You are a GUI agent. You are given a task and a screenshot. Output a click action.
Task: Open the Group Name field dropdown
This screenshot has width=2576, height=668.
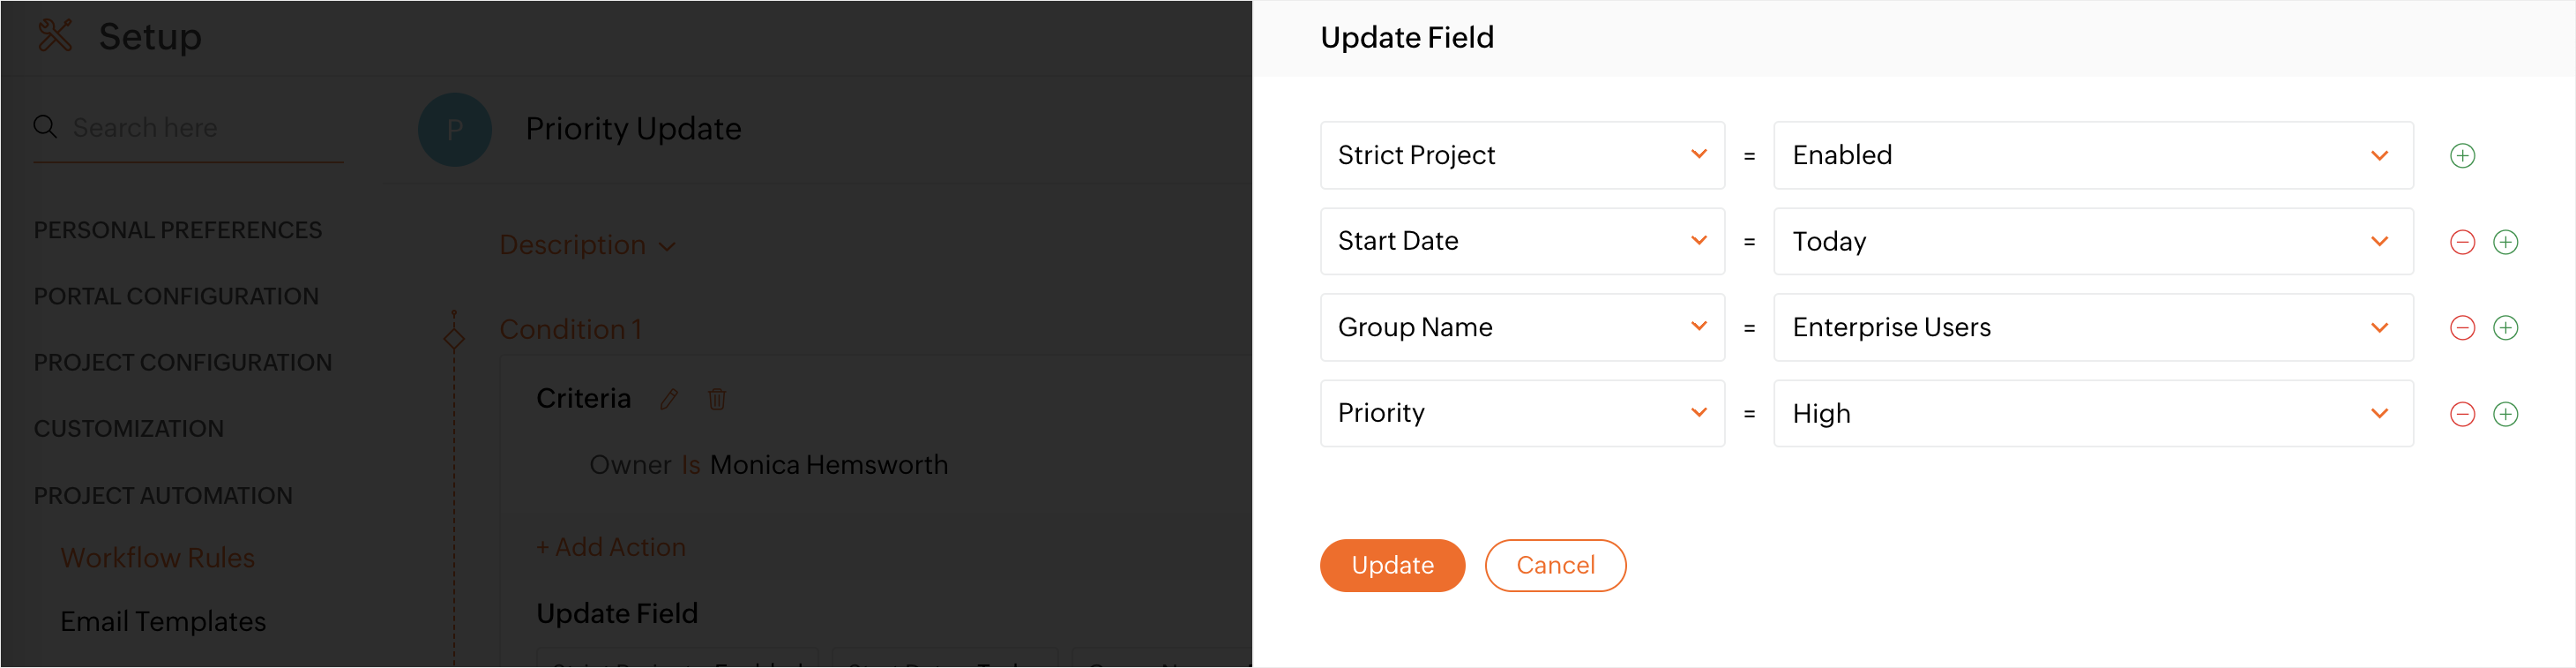(x=1521, y=328)
